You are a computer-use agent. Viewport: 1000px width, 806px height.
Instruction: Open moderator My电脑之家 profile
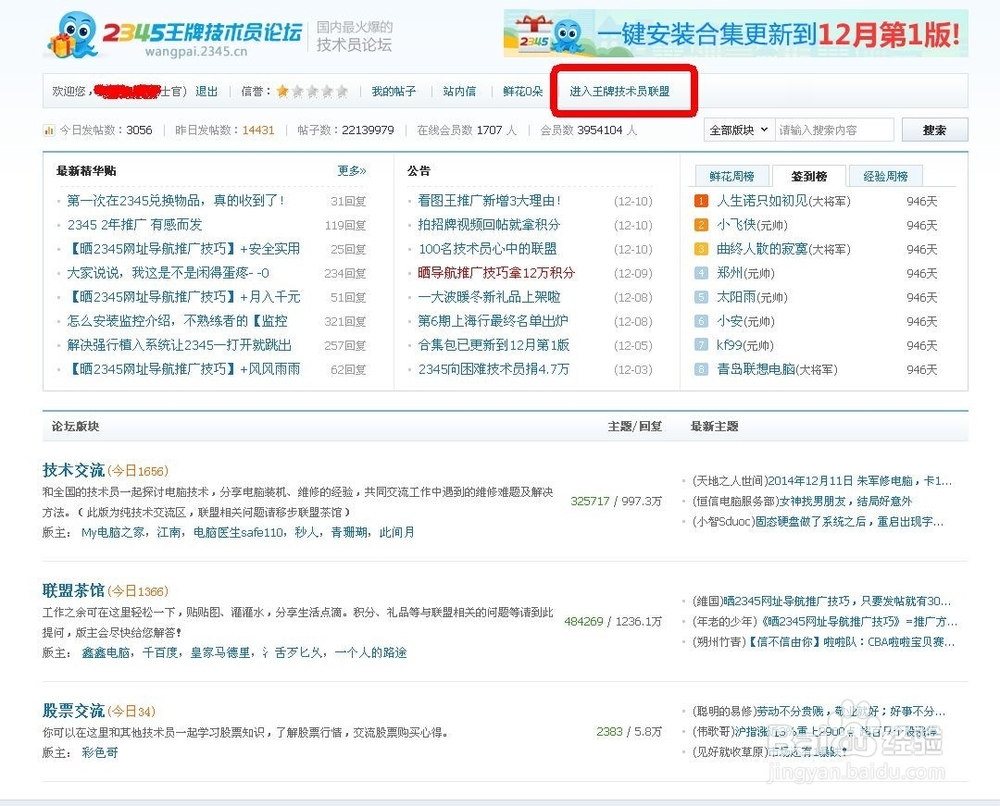115,532
